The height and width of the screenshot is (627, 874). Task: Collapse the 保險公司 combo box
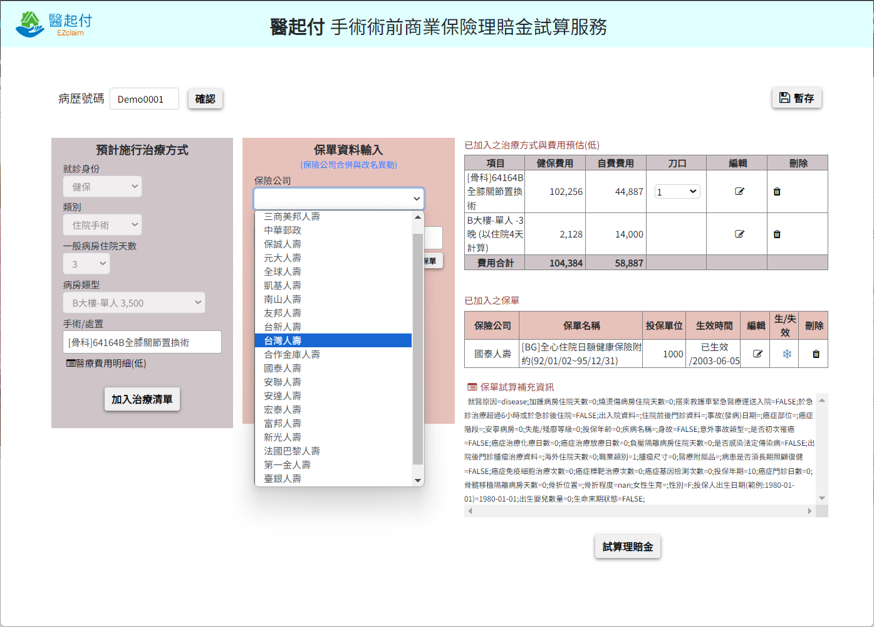coord(338,199)
